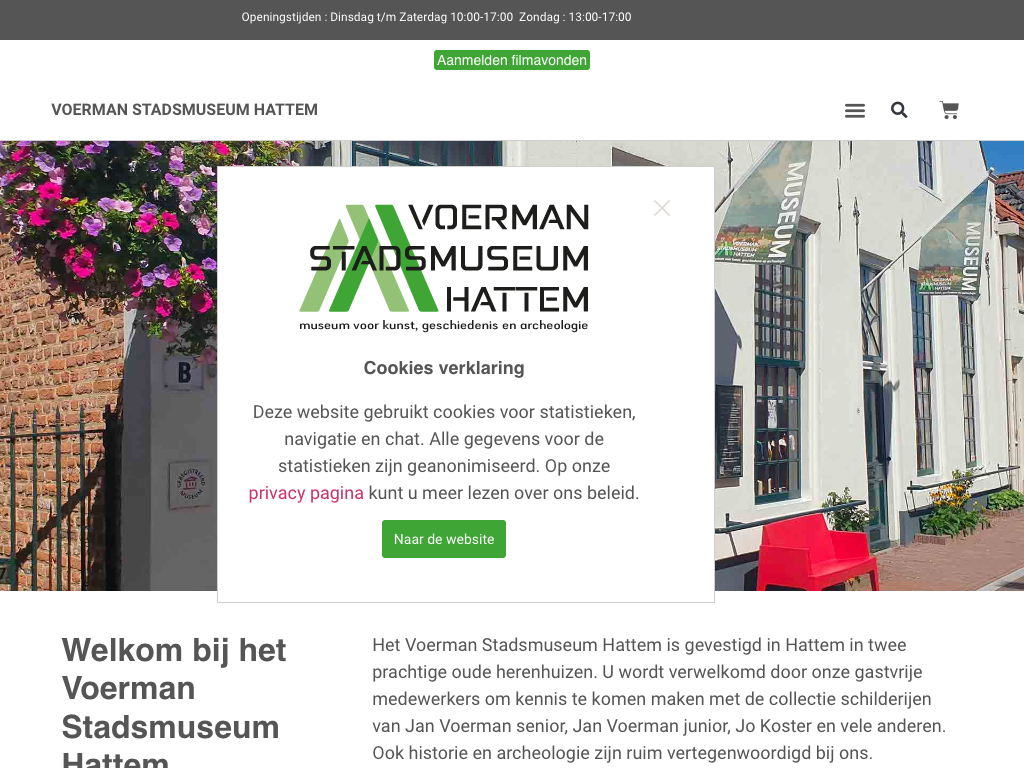The image size is (1024, 768).
Task: Click the letter B sign on the gatepost
Action: [x=184, y=372]
